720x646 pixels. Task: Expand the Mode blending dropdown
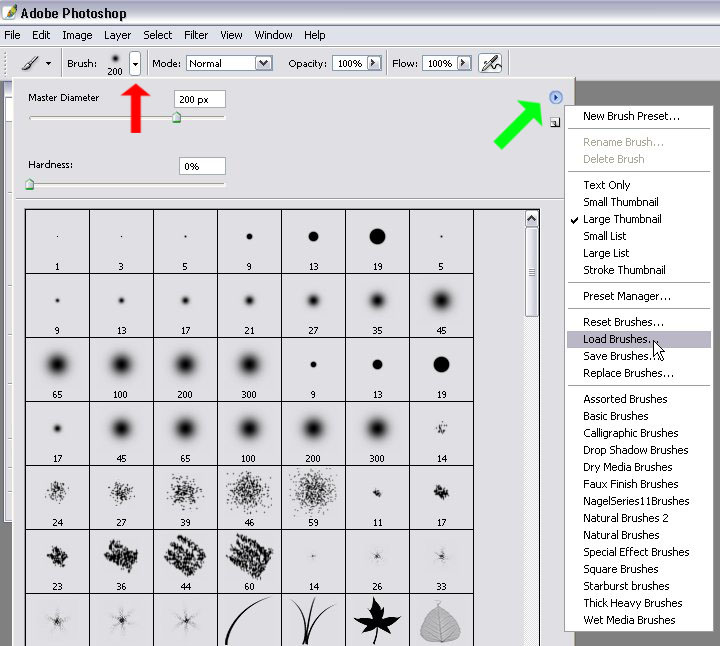point(264,63)
